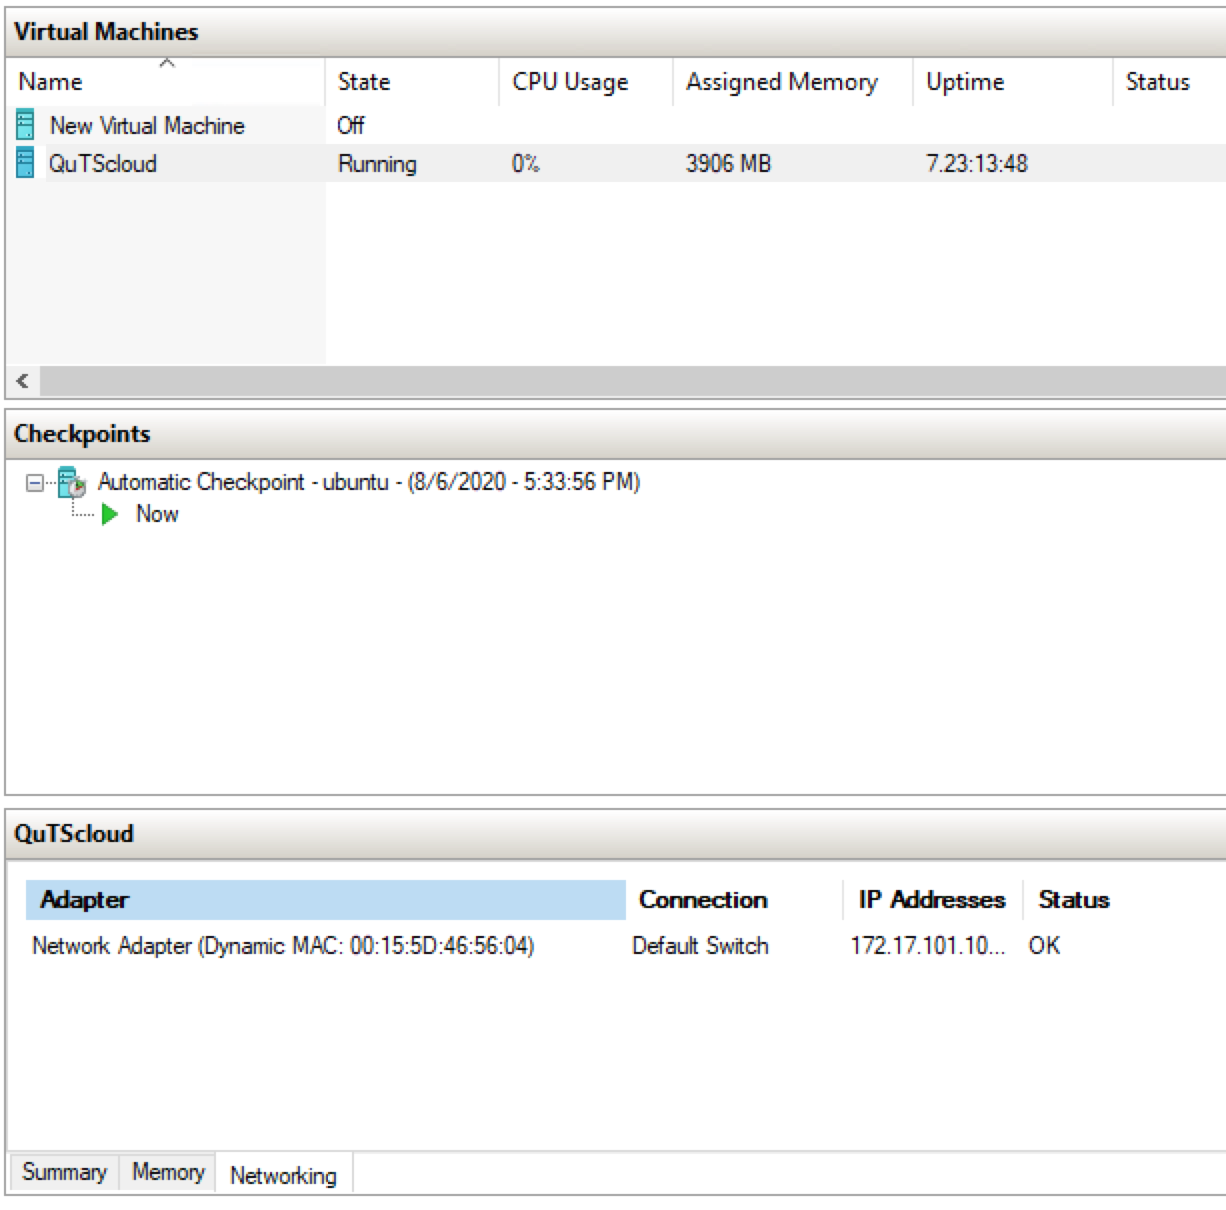The height and width of the screenshot is (1210, 1226).
Task: Click the Virtual Machines panel title
Action: click(106, 32)
